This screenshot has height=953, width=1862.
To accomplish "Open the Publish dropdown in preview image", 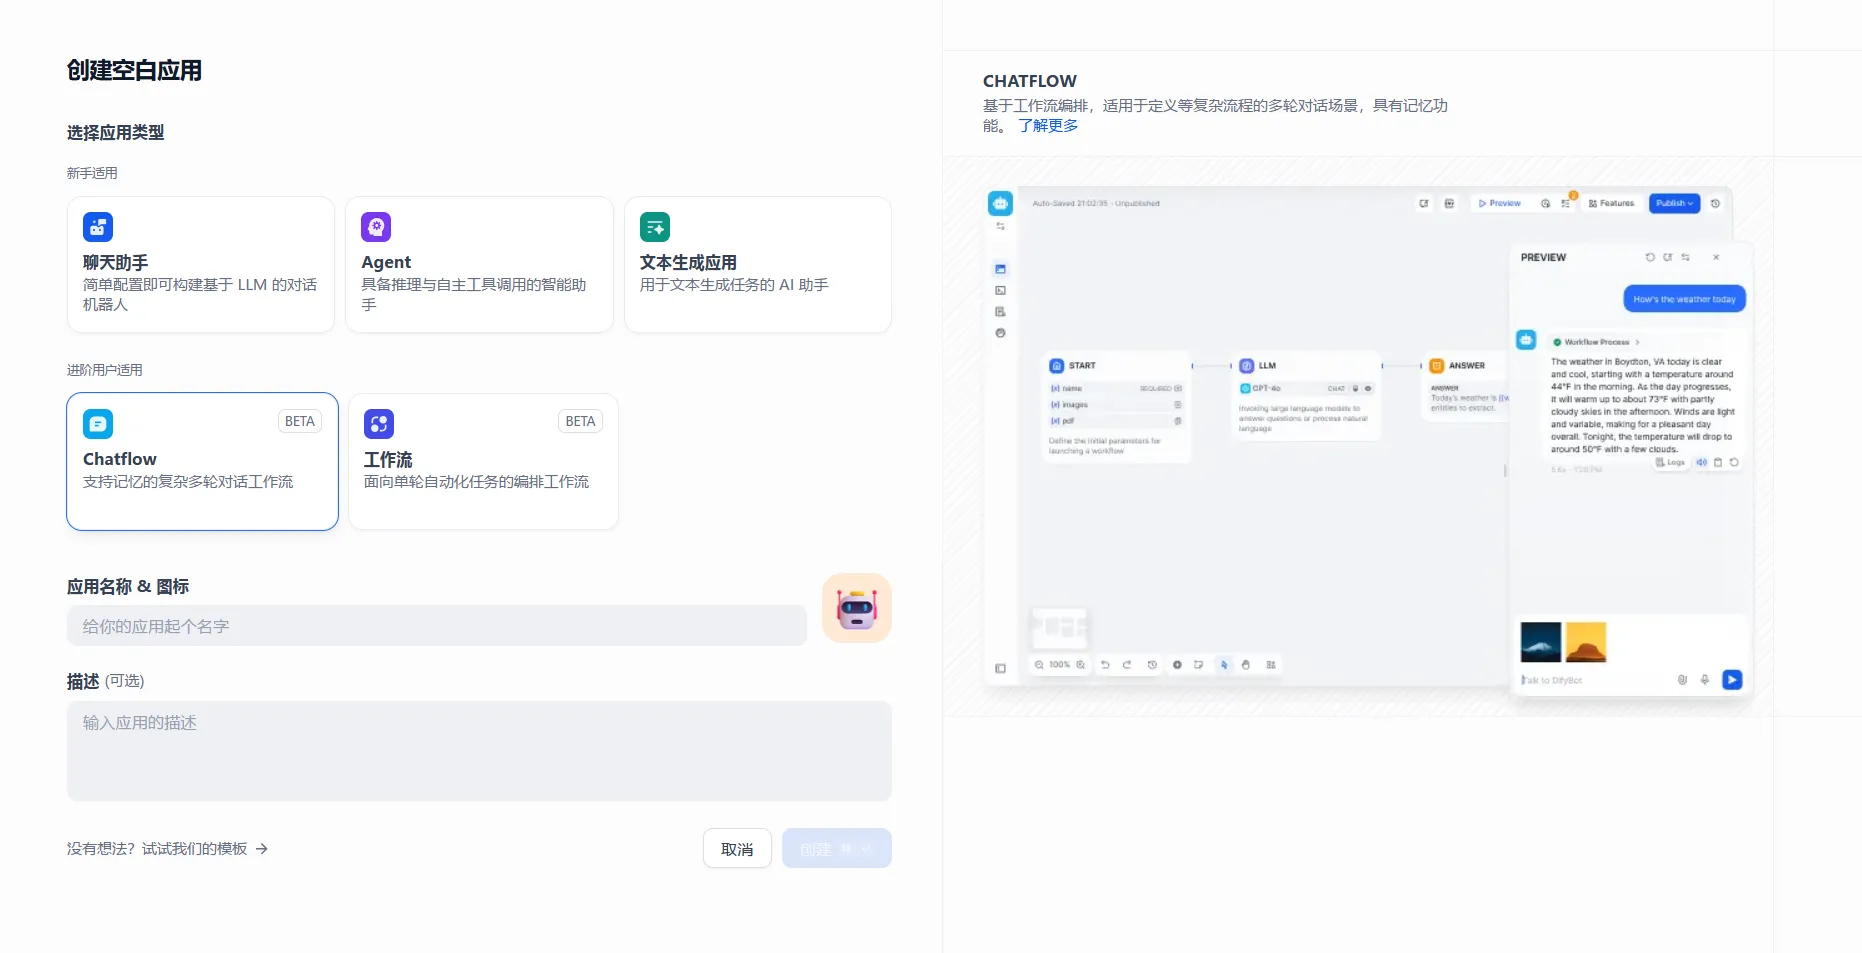I will (x=1674, y=203).
